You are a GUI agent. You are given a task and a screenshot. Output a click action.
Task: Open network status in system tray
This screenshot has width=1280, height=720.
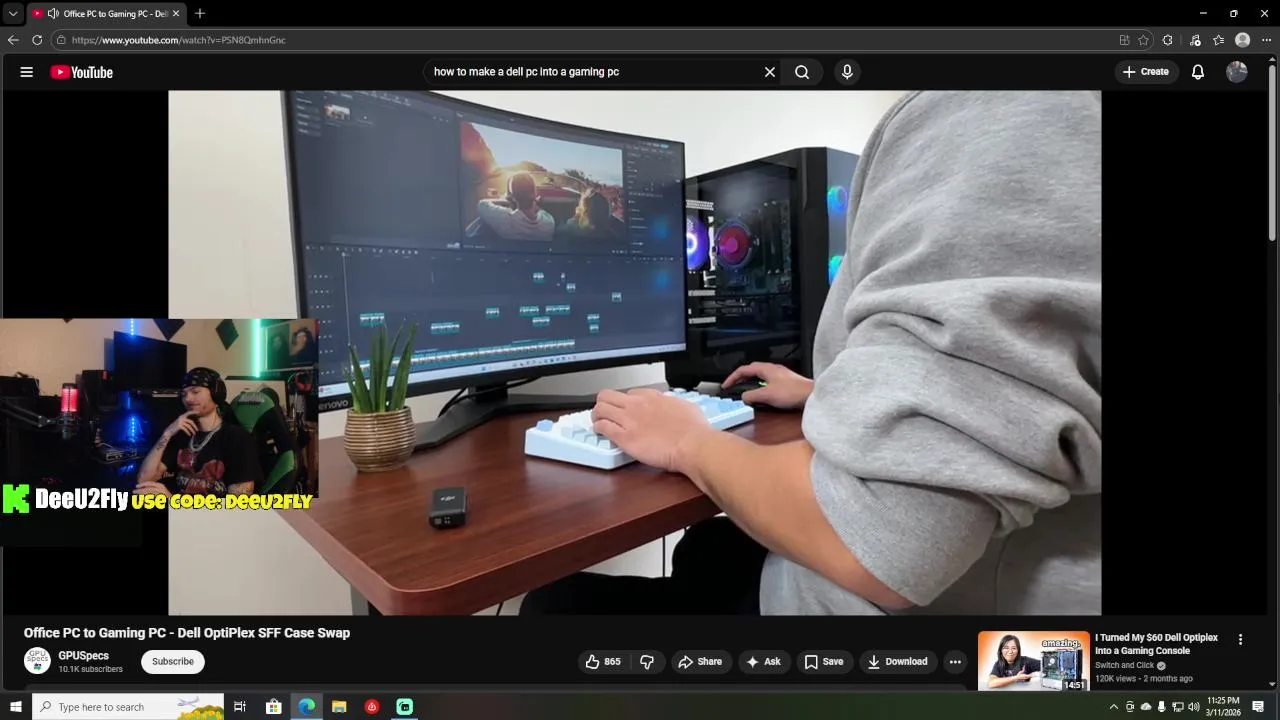coord(1177,707)
